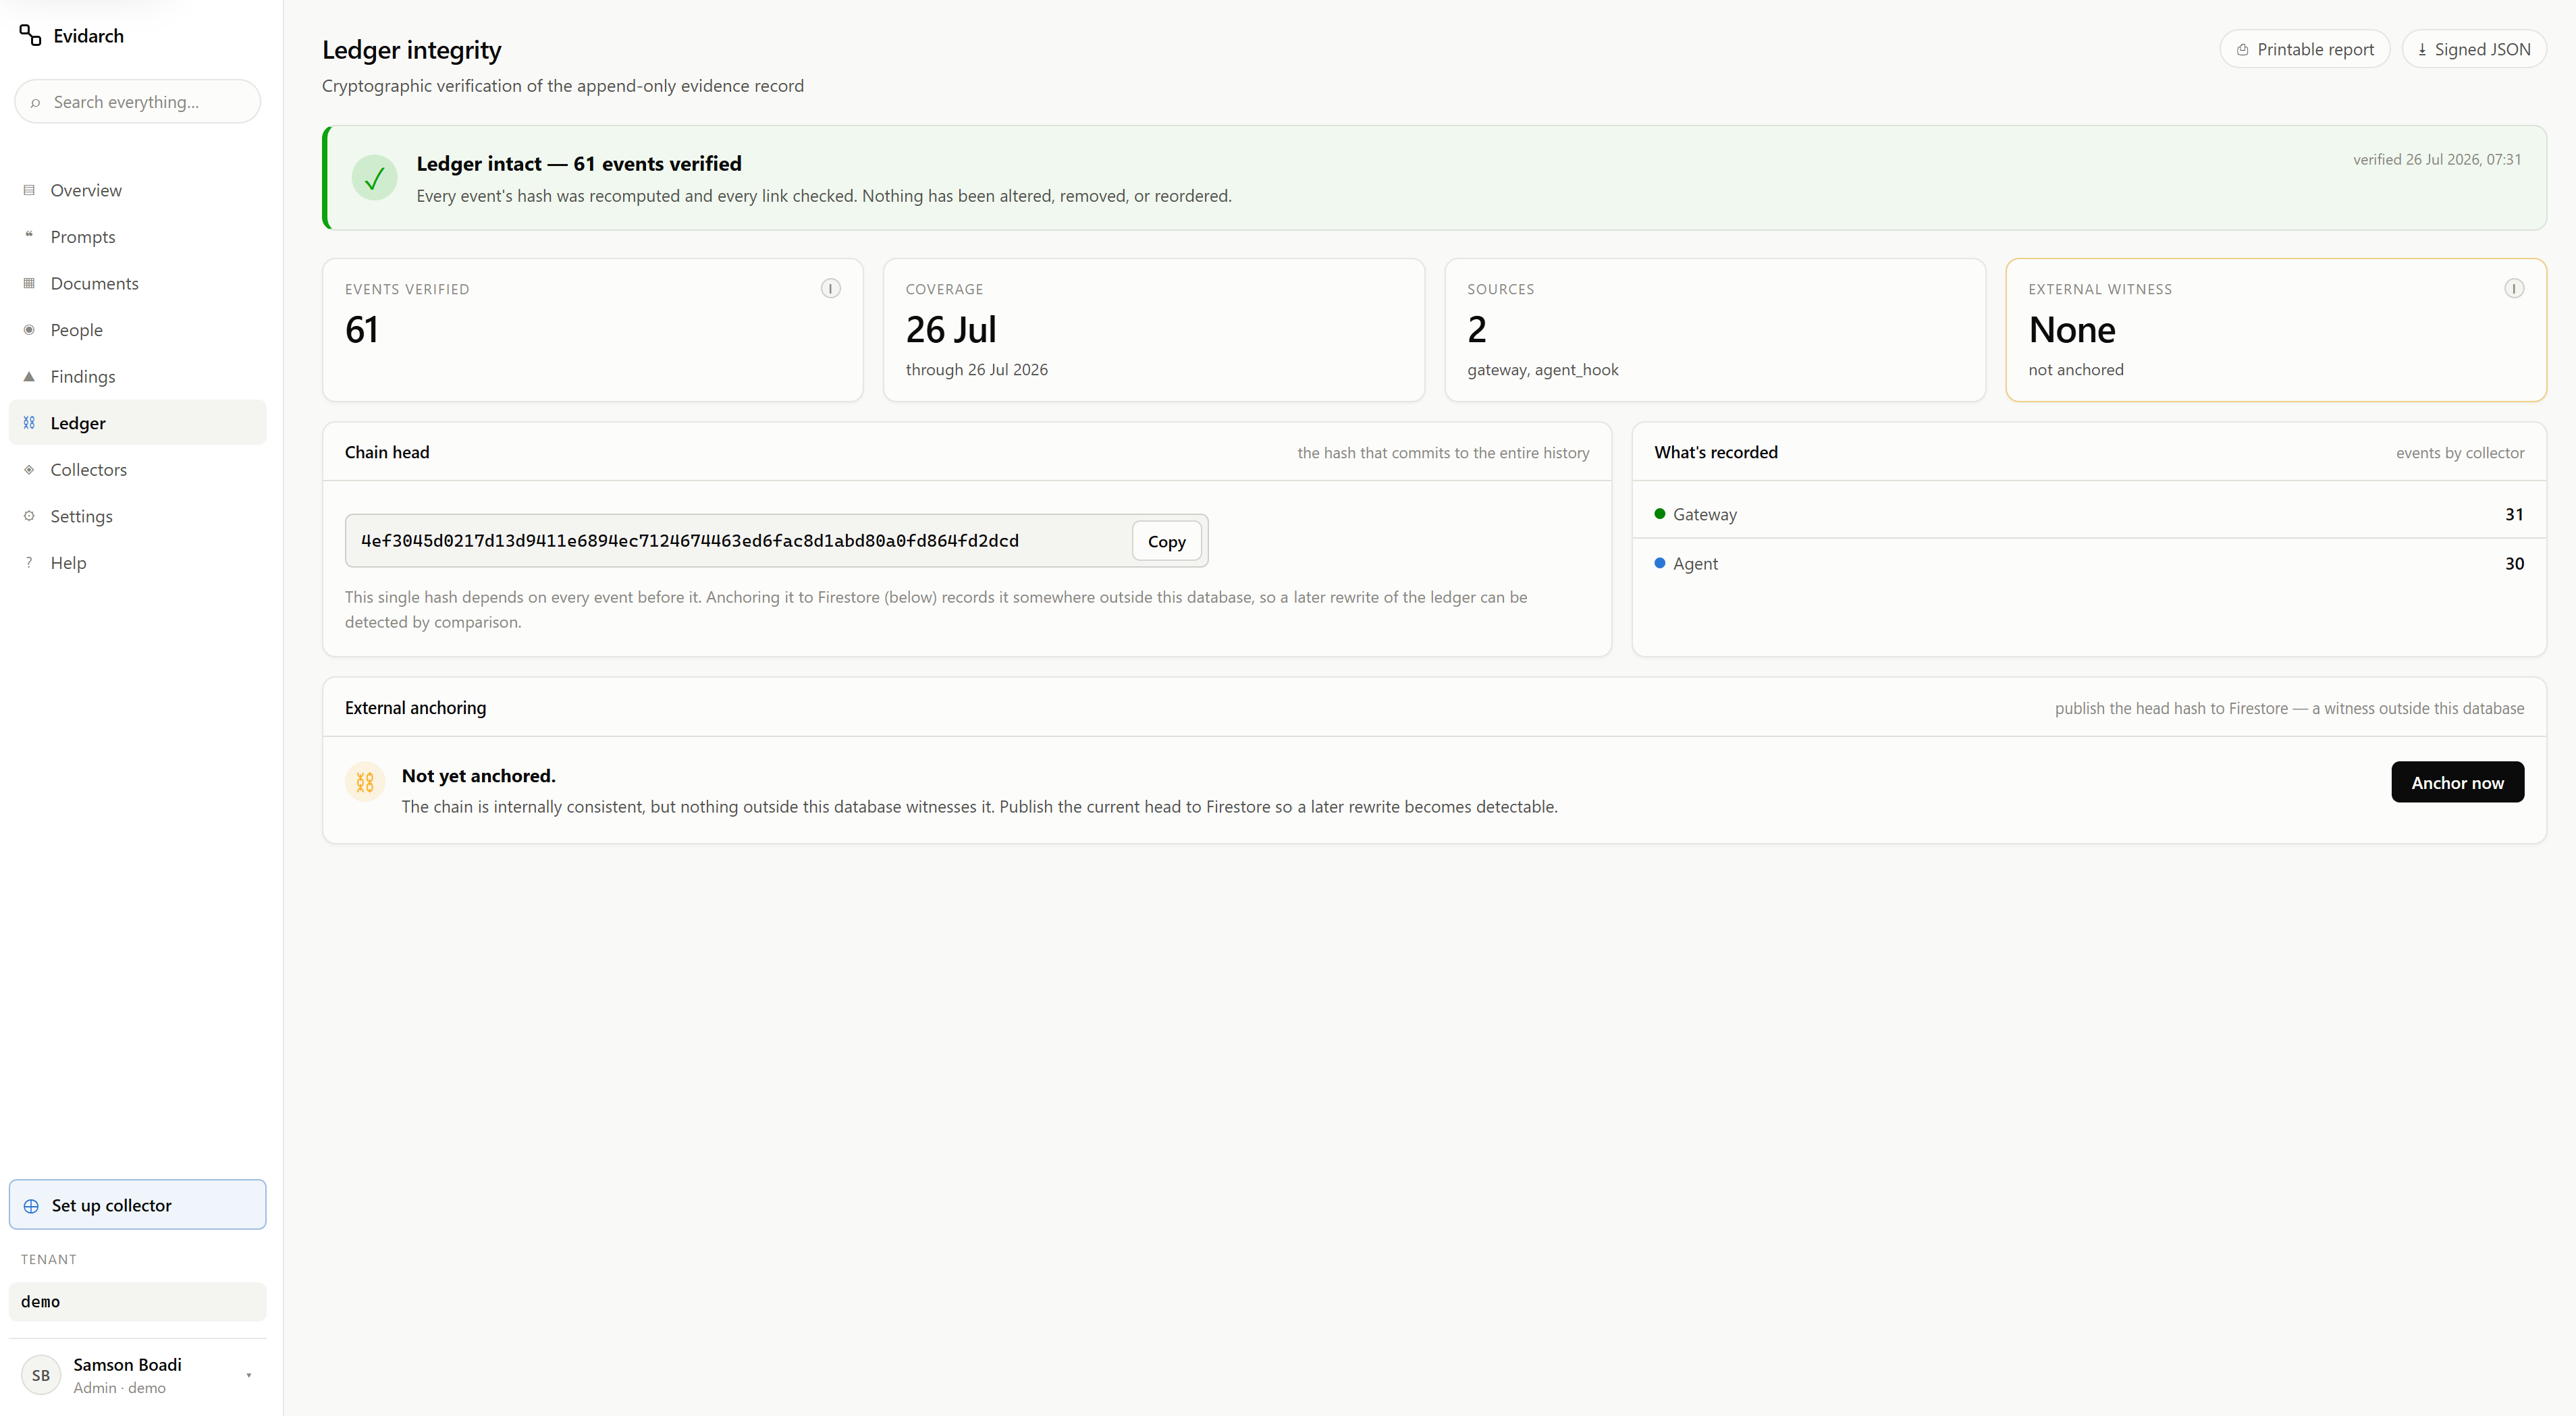Image resolution: width=2576 pixels, height=1416 pixels.
Task: Click the Collectors diamond icon
Action: (29, 469)
